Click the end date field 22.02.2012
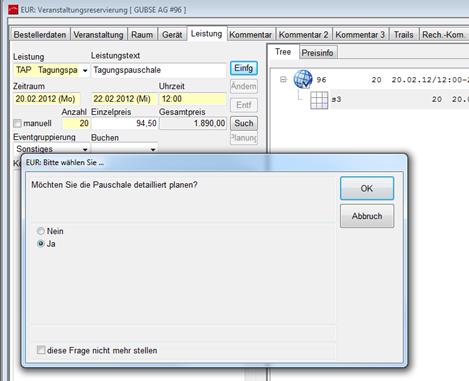 tap(124, 99)
